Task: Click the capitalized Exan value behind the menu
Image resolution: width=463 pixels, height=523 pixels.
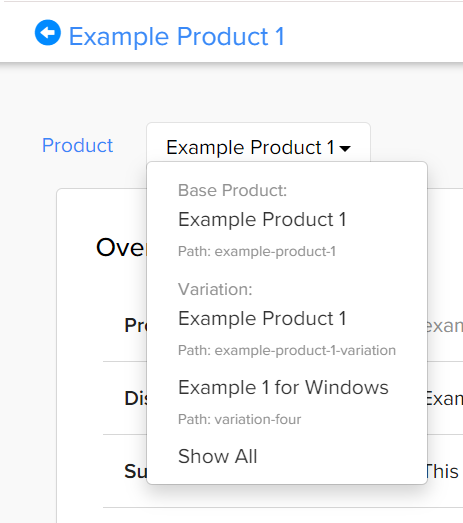Action: pos(445,398)
